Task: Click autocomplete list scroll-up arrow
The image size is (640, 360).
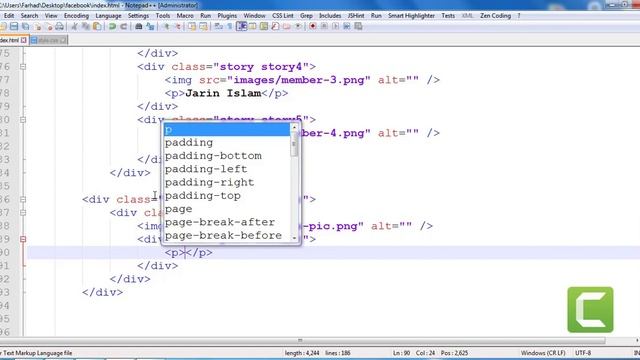Action: click(x=294, y=128)
